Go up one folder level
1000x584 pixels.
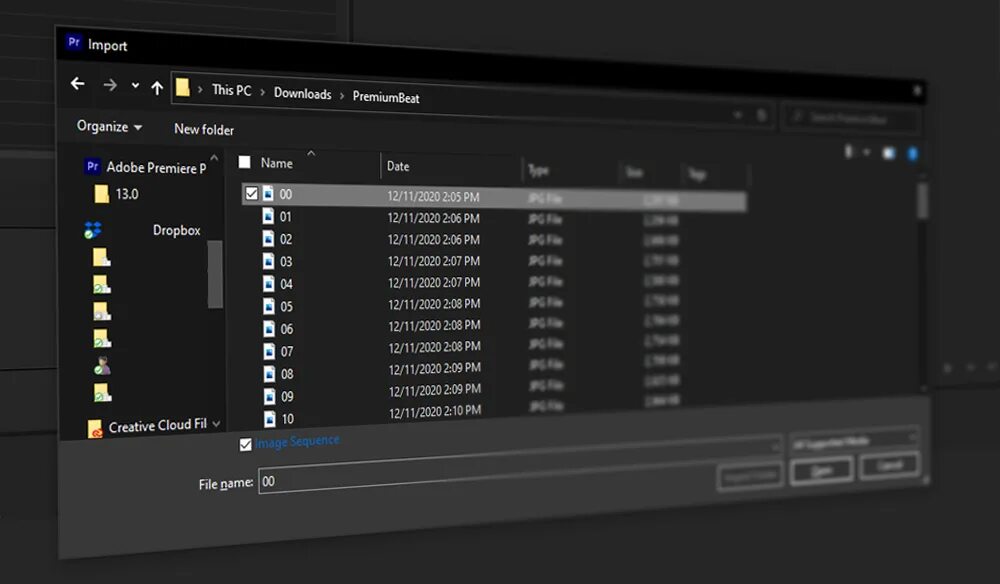[157, 88]
